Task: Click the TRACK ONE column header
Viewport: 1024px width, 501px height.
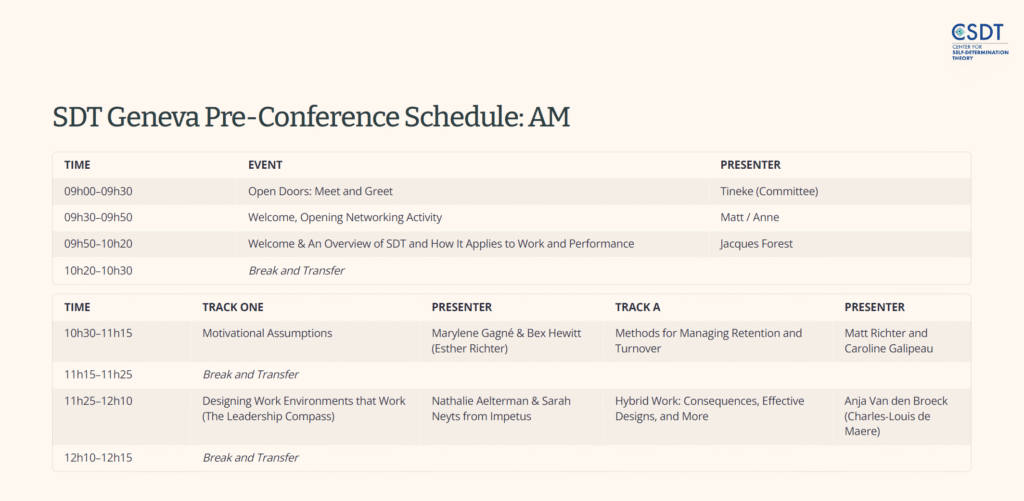Action: [232, 307]
